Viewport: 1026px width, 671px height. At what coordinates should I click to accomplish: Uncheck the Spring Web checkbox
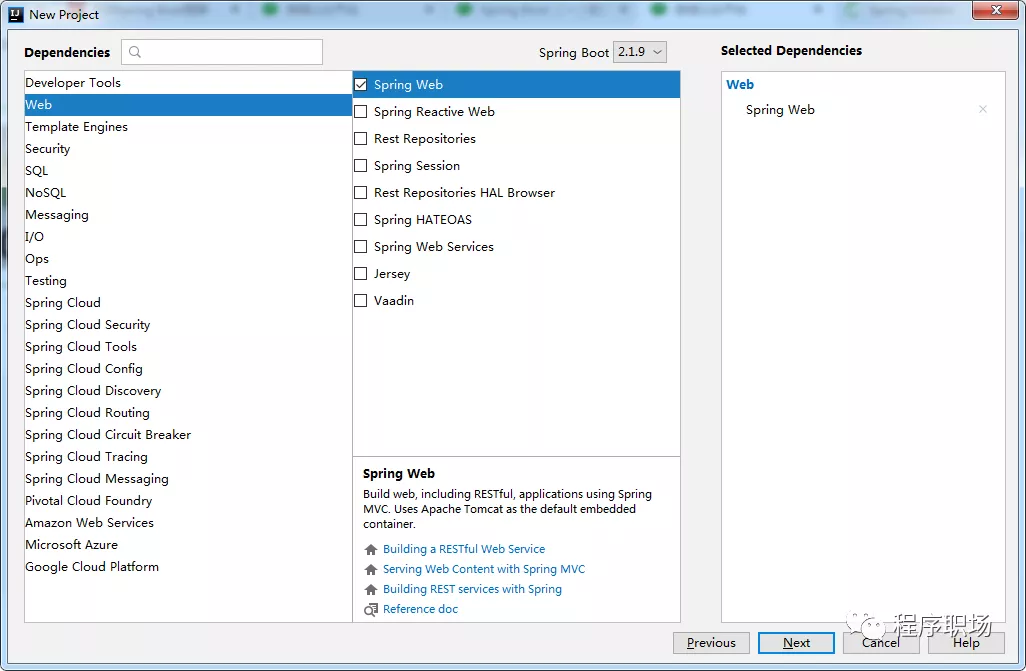pos(361,84)
